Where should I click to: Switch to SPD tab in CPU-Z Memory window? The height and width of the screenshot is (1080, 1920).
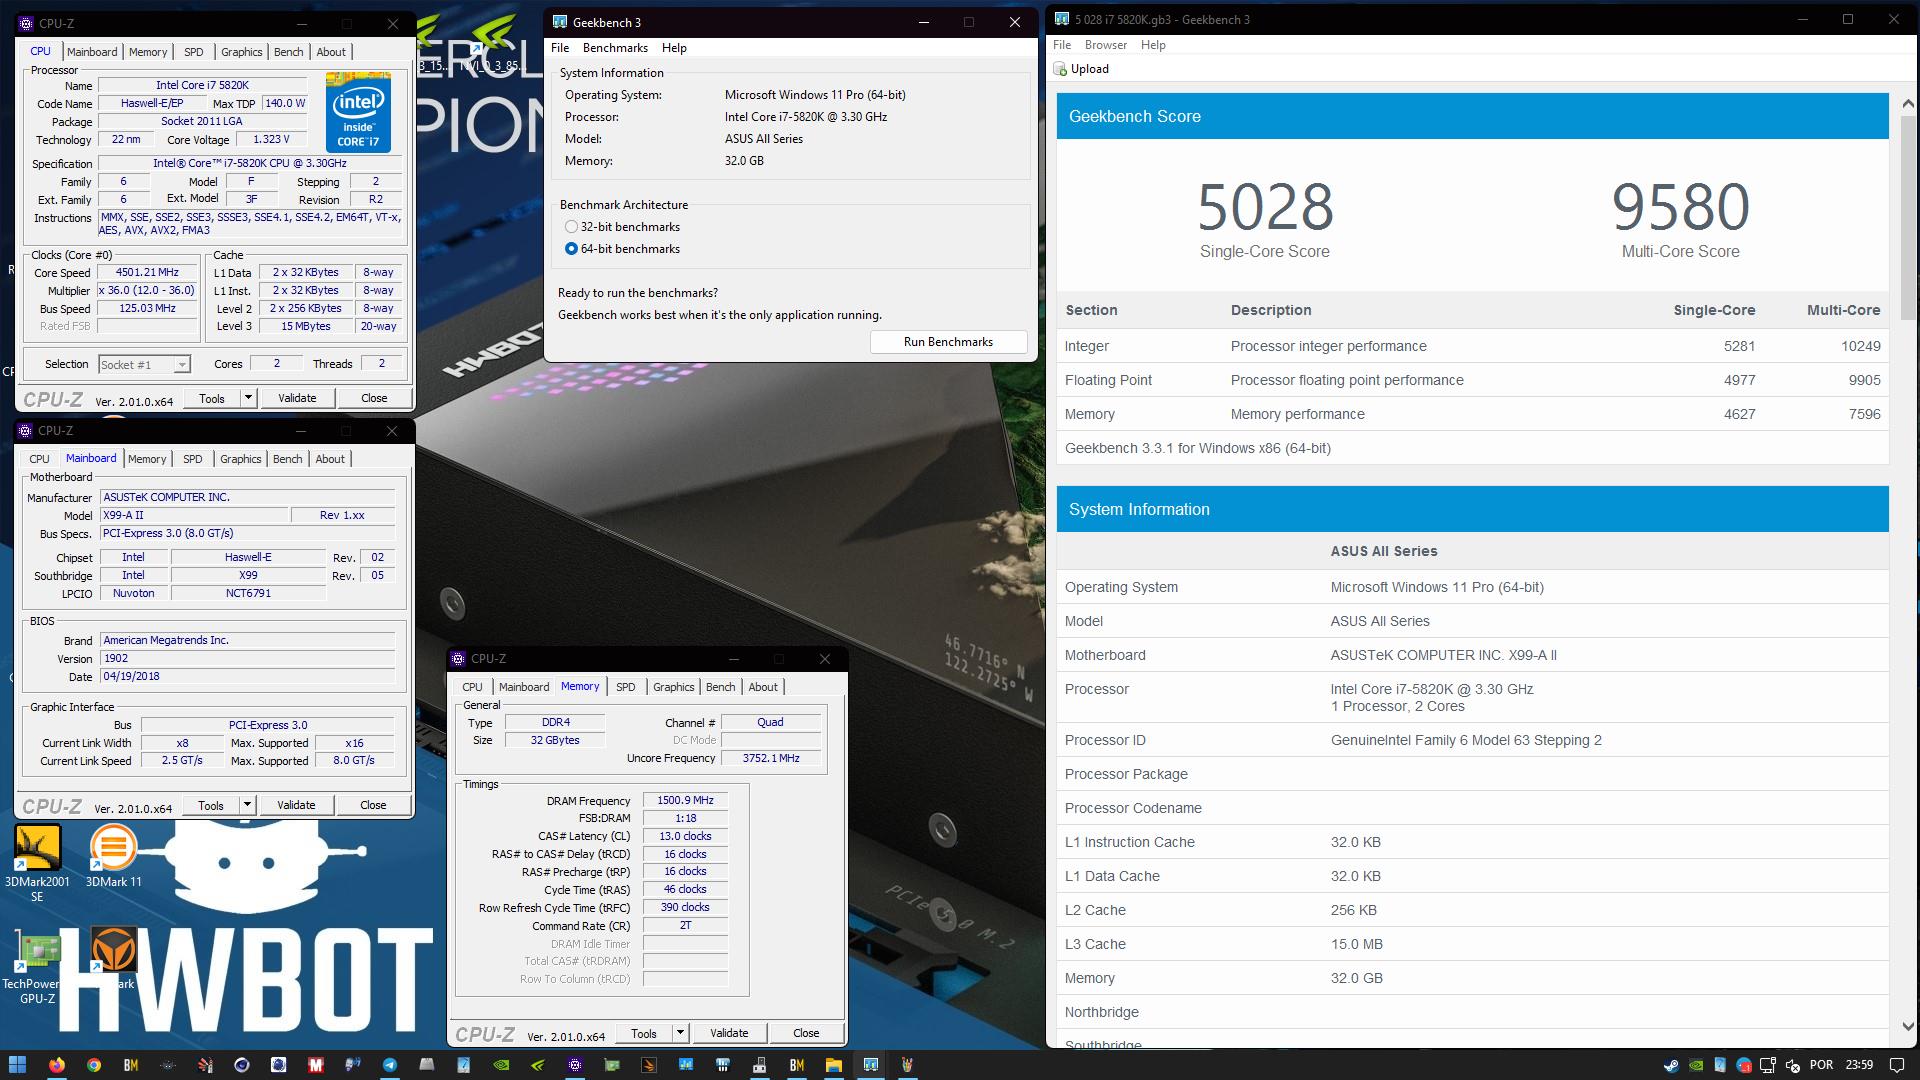(x=625, y=687)
